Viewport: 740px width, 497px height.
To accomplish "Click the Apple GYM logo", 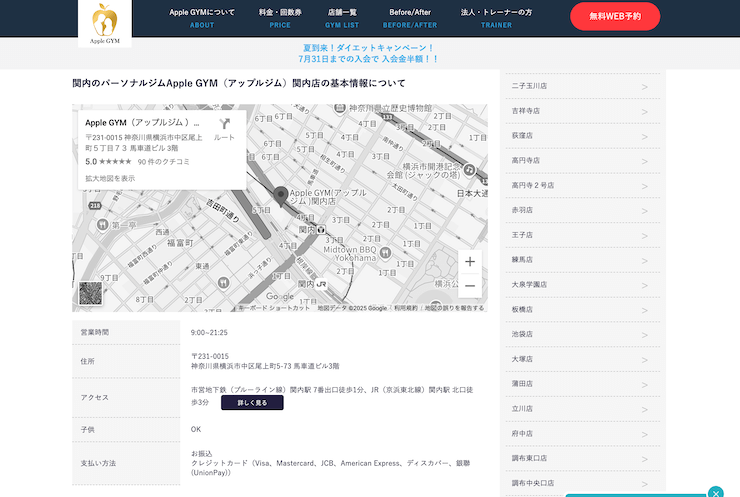I will click(x=105, y=23).
